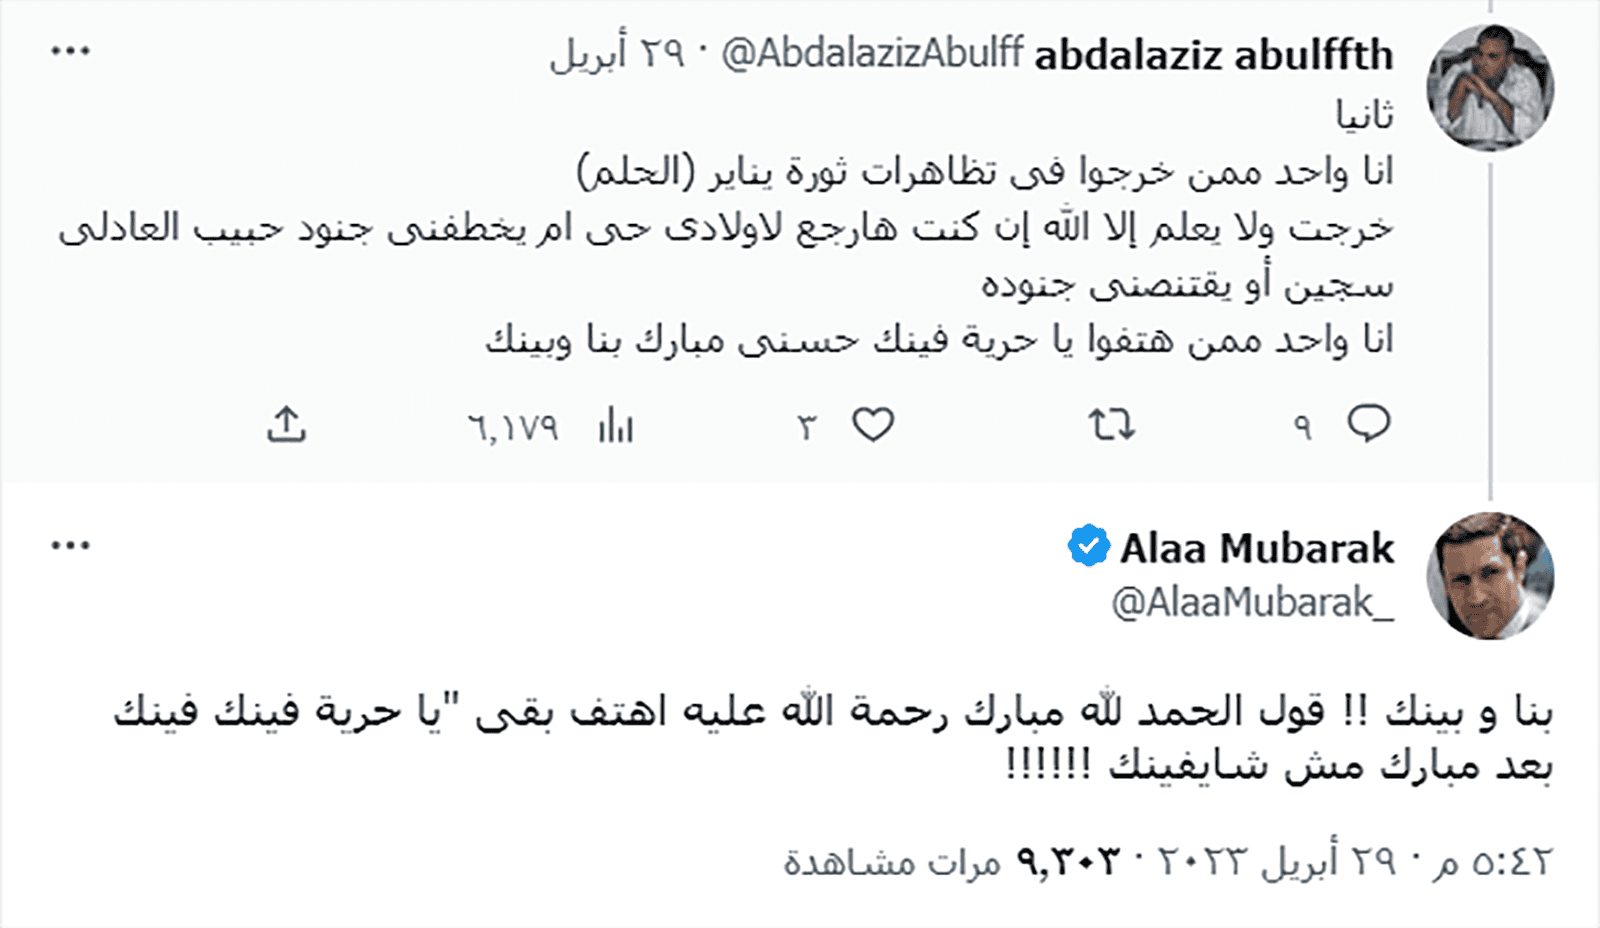Click the reply count ٩ beside the bubble
The height and width of the screenshot is (928, 1600).
[1302, 428]
